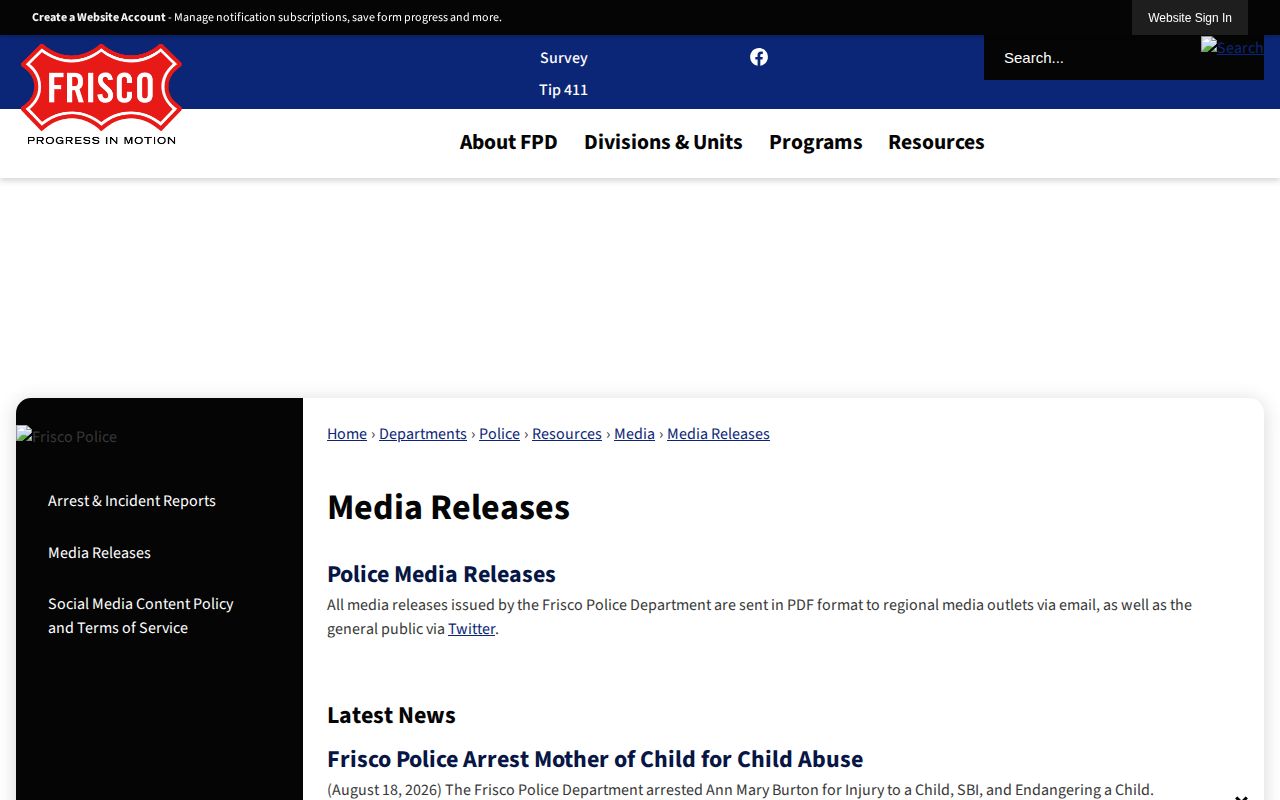Click the Latest News heading
Viewport: 1280px width, 800px height.
tap(391, 715)
